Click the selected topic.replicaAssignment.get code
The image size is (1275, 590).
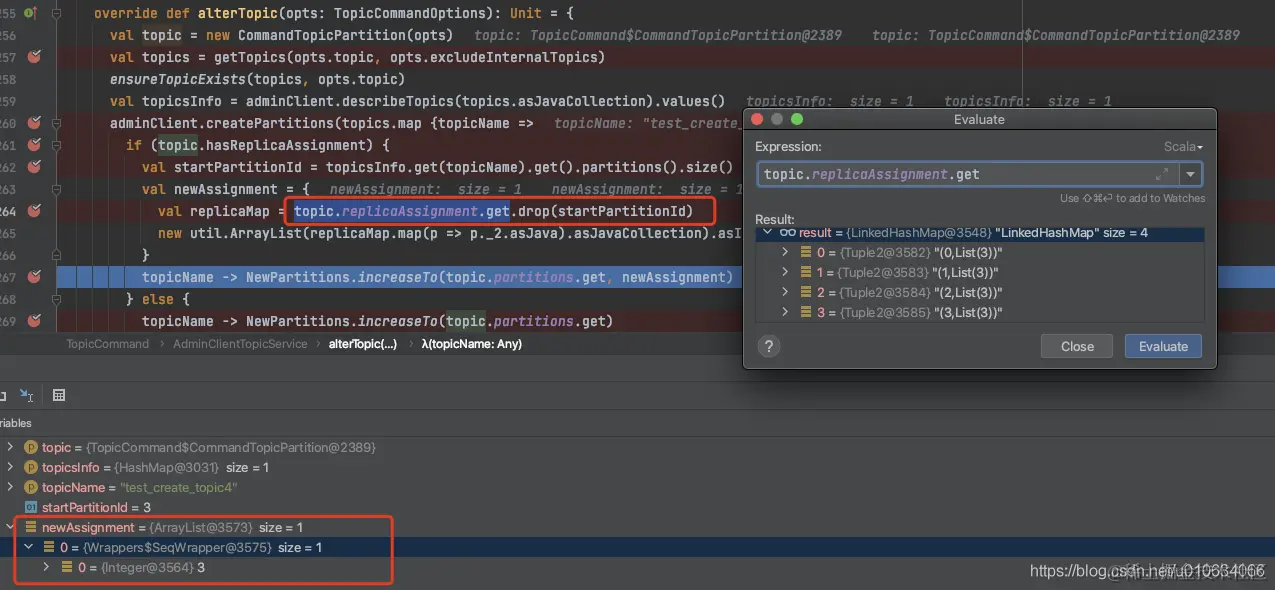402,211
